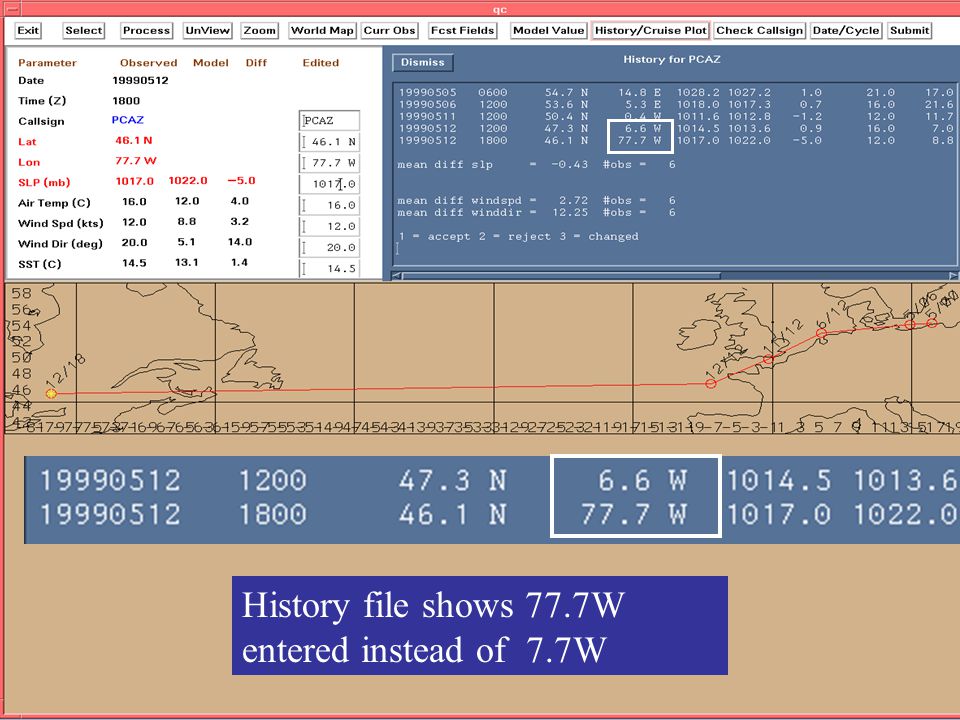960x720 pixels.
Task: Click Check Callsign
Action: (759, 31)
